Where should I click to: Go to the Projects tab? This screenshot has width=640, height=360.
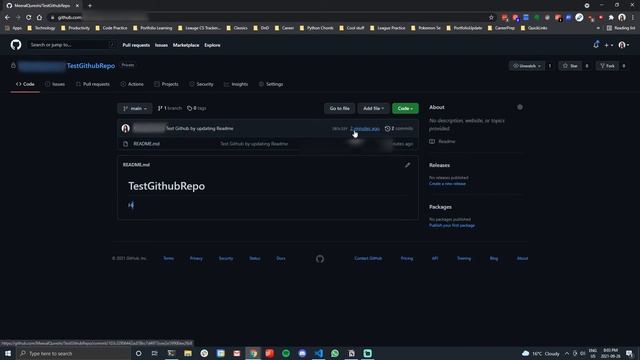pos(166,84)
